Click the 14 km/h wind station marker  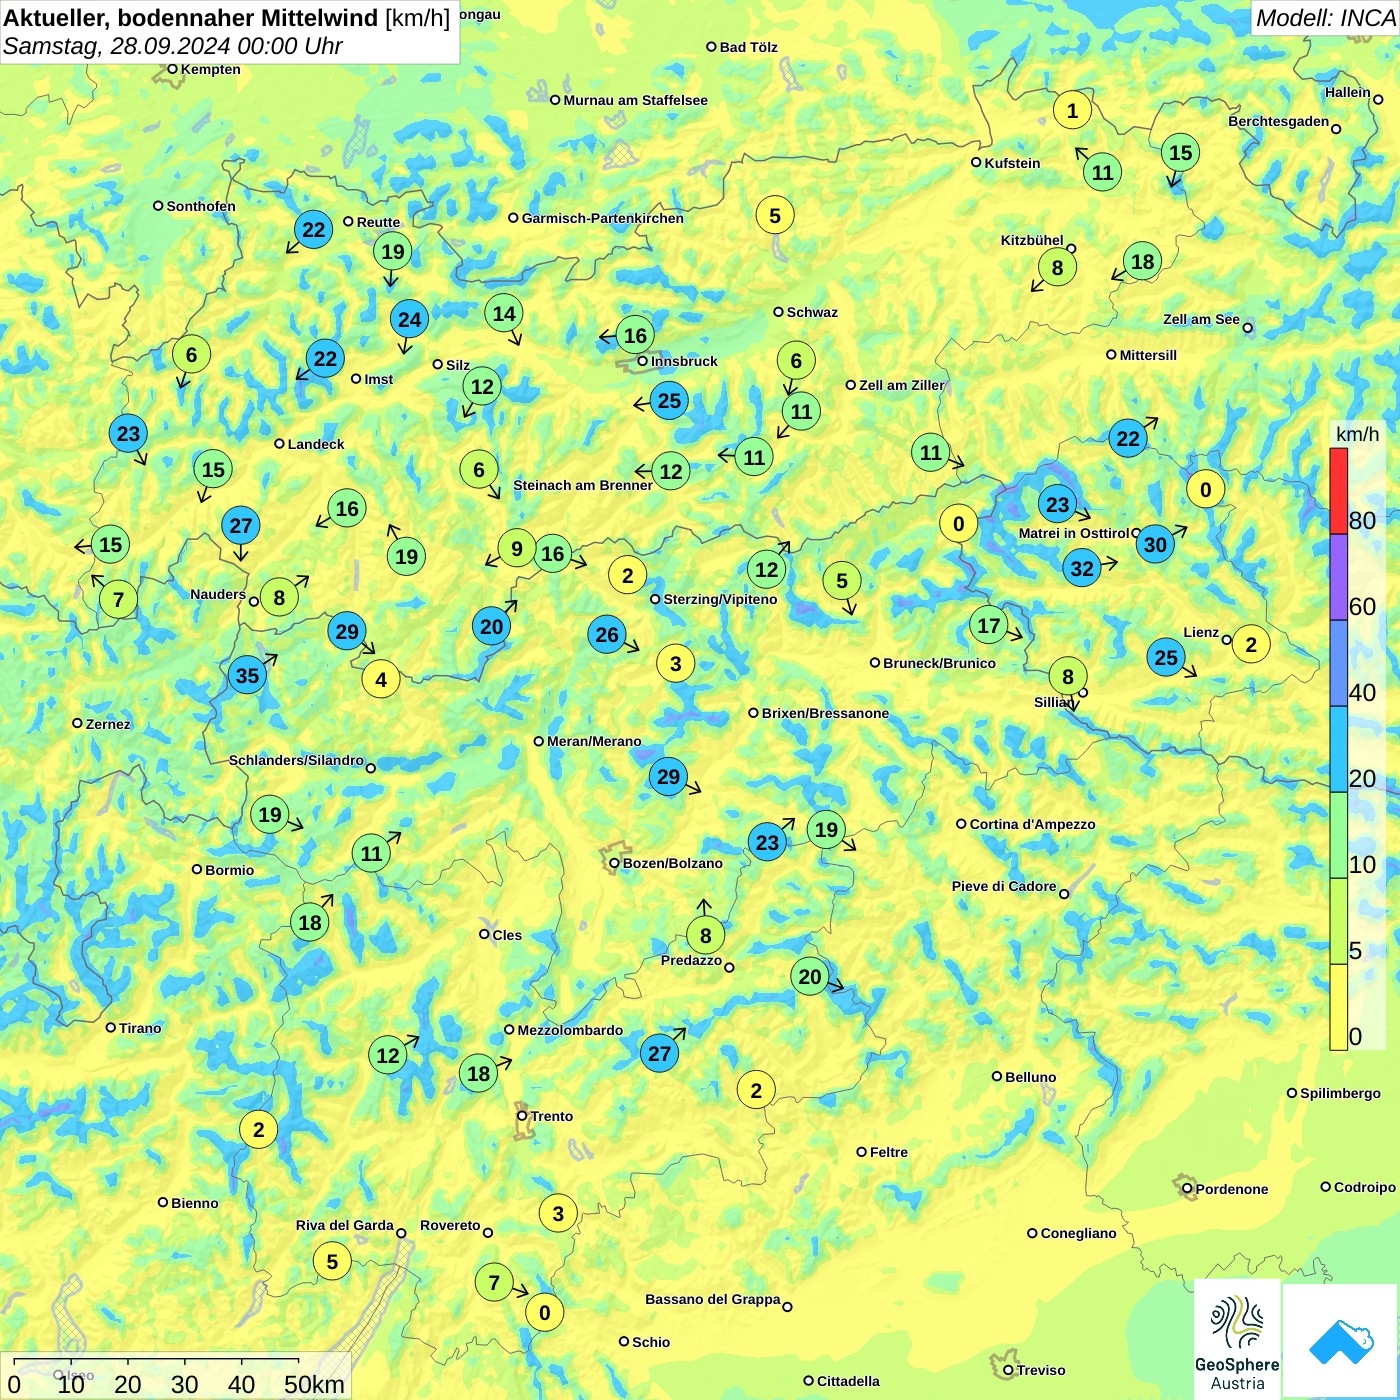(504, 313)
